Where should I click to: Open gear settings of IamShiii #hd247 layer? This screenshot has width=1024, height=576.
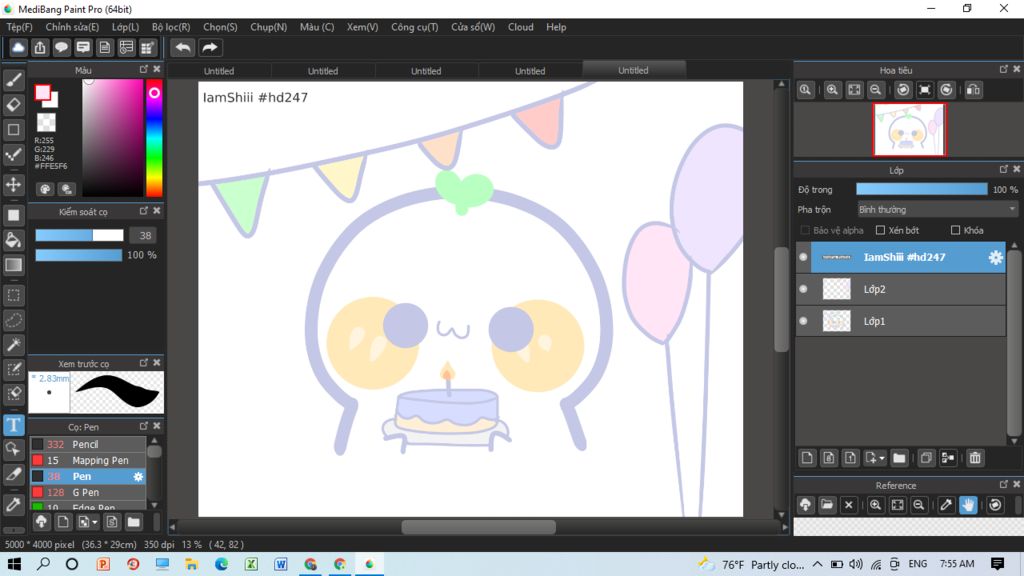coord(995,257)
